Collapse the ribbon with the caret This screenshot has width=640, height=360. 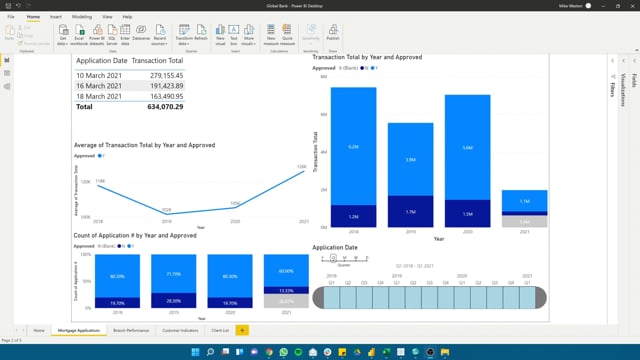tap(636, 50)
